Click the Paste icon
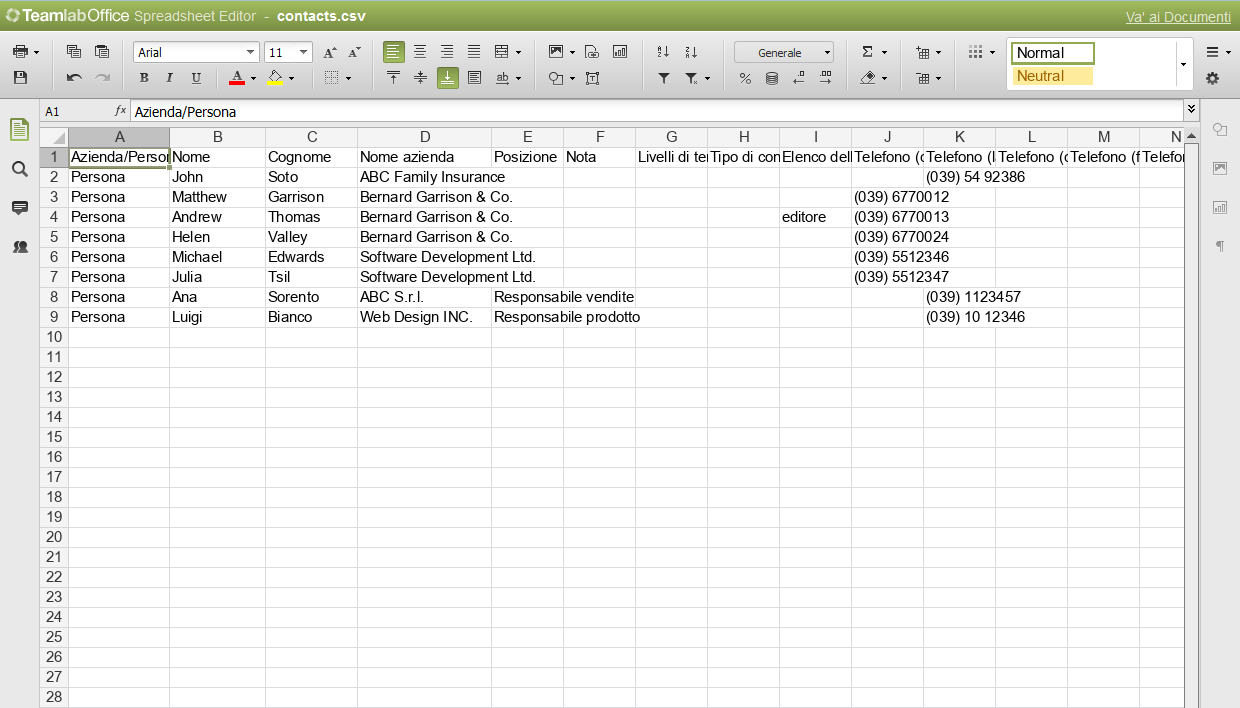 point(101,52)
